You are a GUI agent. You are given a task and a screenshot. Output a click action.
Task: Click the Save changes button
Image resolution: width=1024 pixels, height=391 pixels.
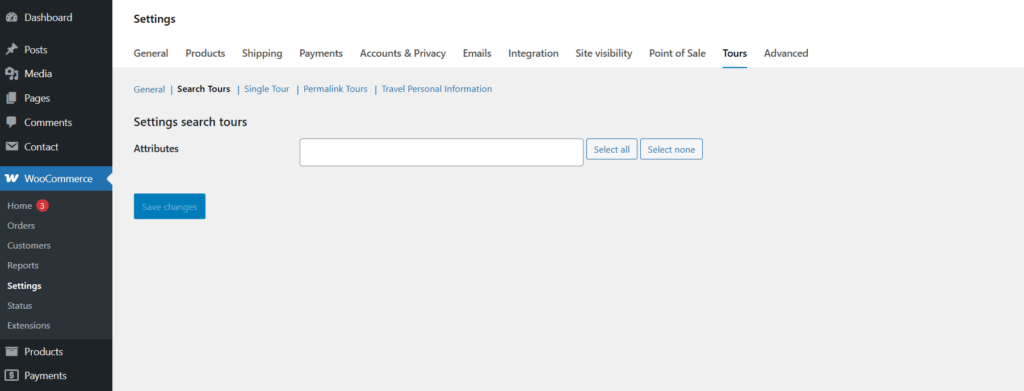coord(170,206)
